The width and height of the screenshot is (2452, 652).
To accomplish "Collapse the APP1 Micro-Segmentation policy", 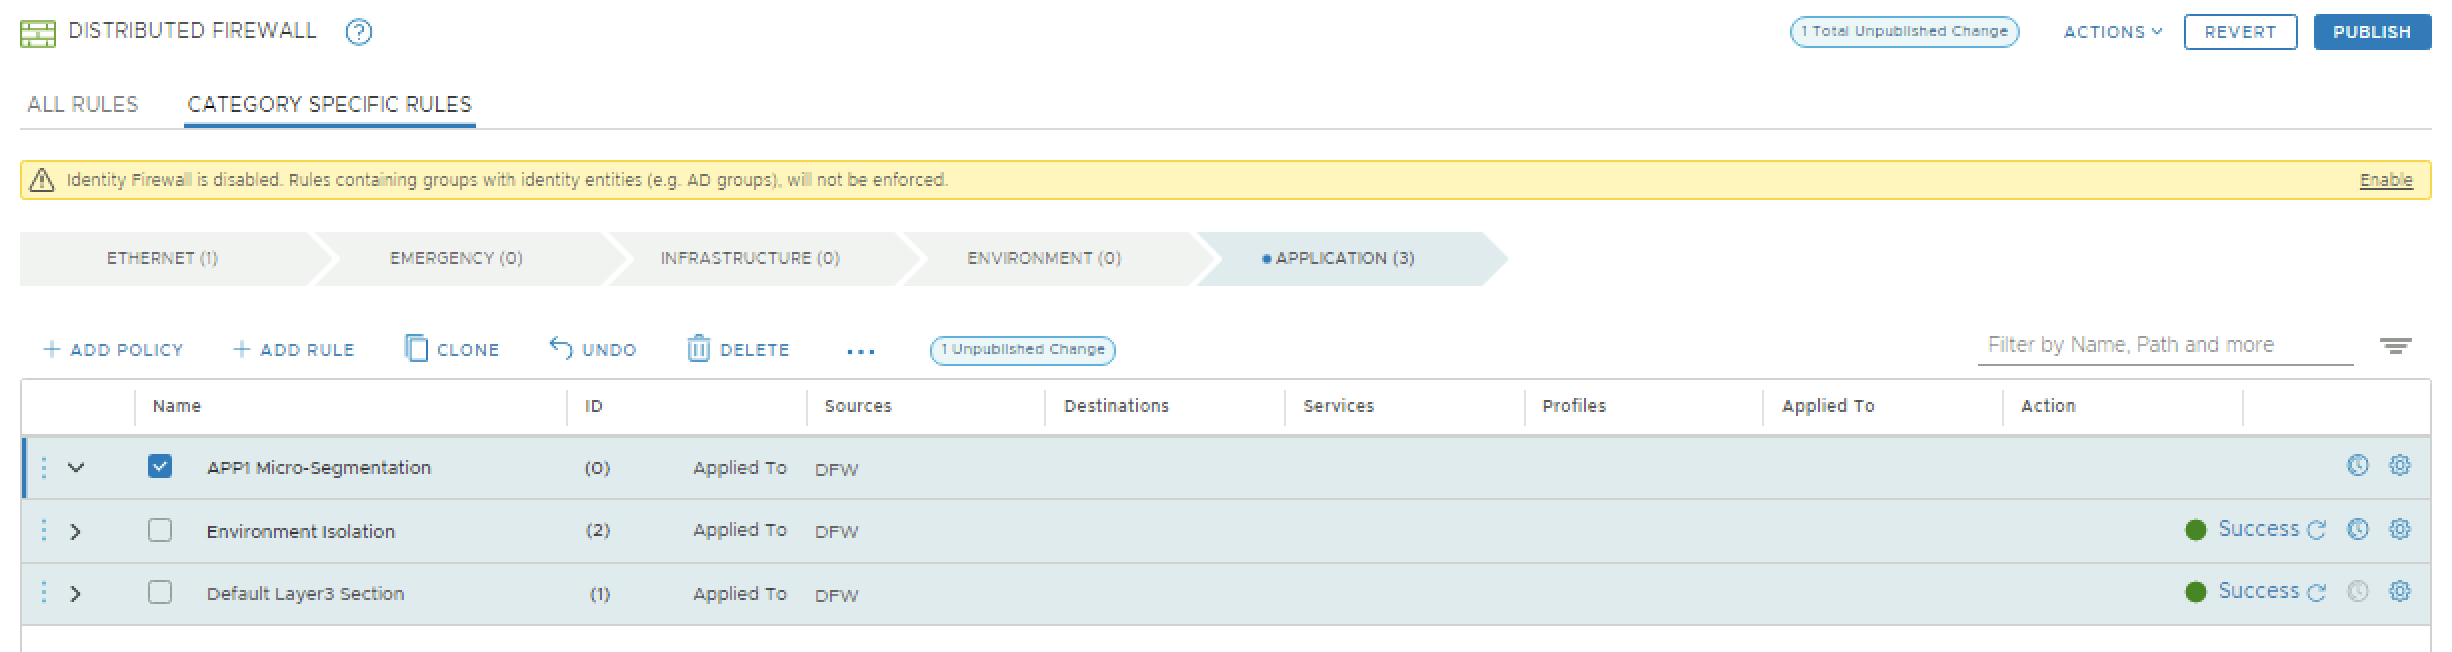I will pyautogui.click(x=76, y=467).
